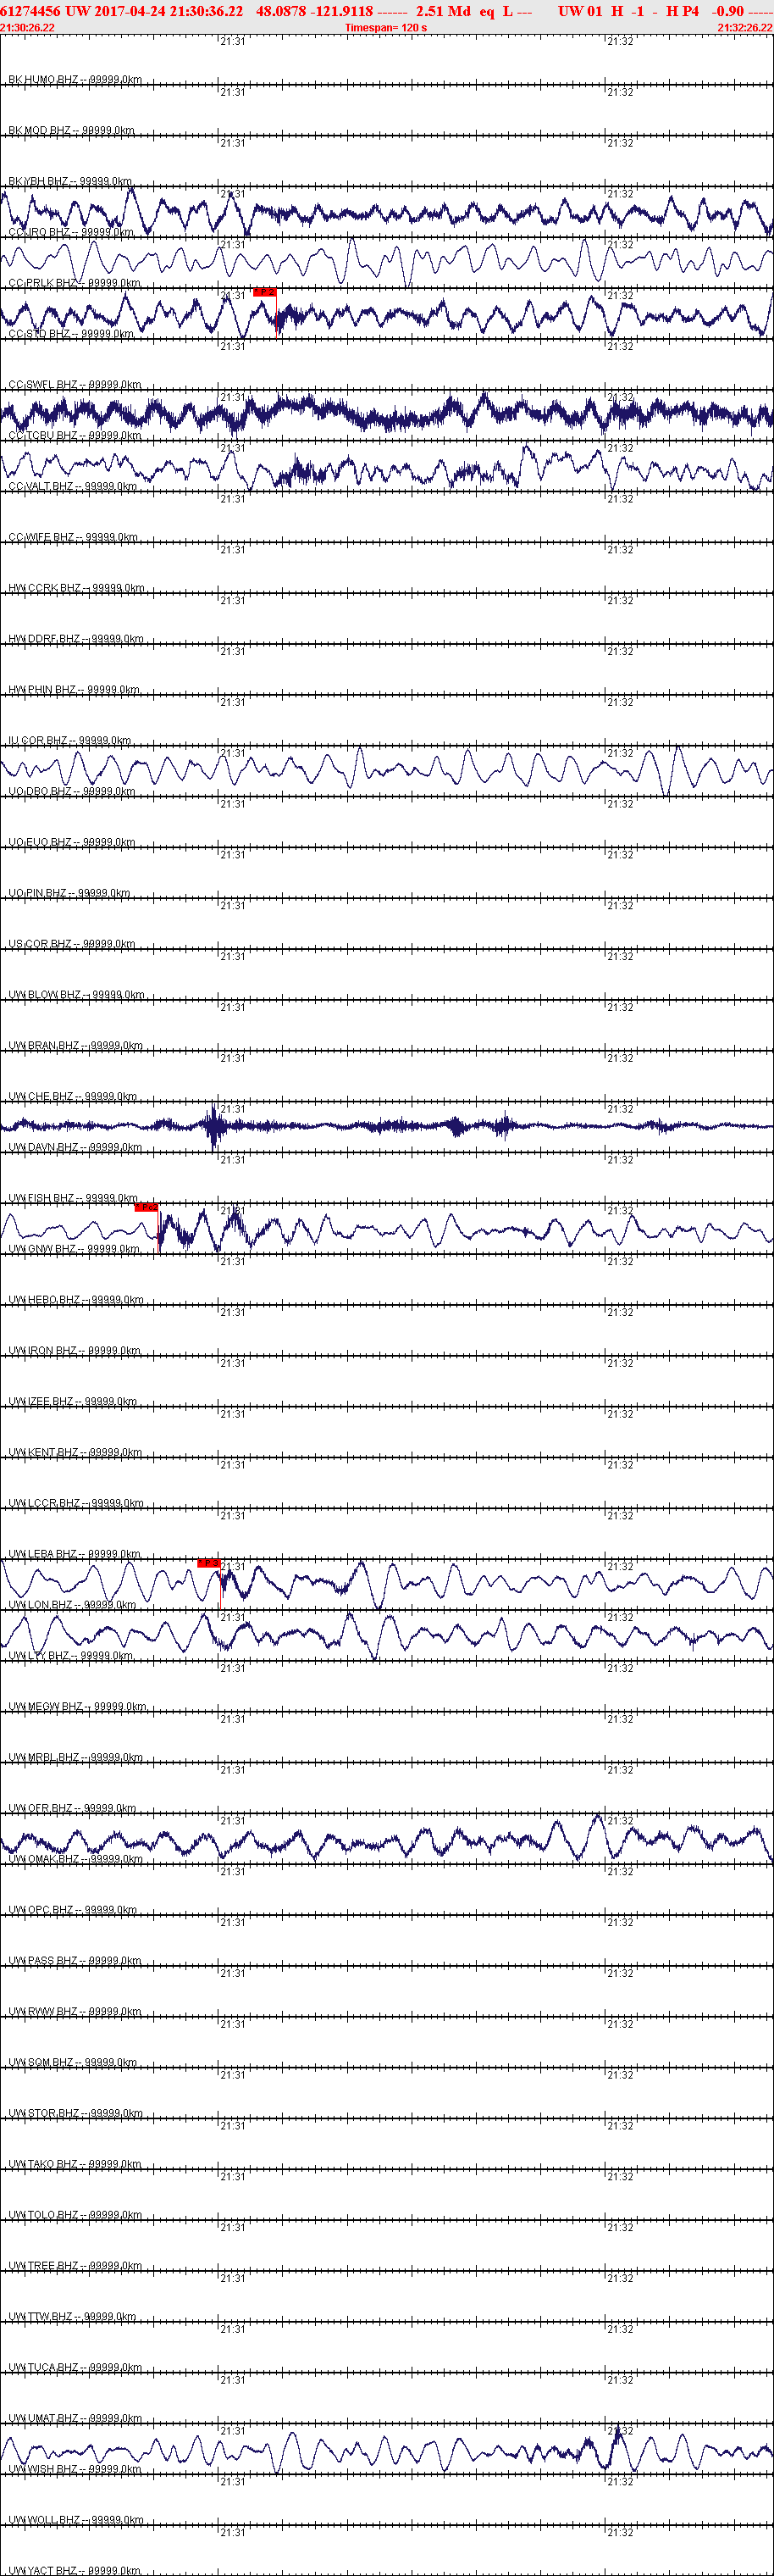Click the UW.LCCR.BHZ station label
The width and height of the screenshot is (774, 2576).
click(x=76, y=1503)
